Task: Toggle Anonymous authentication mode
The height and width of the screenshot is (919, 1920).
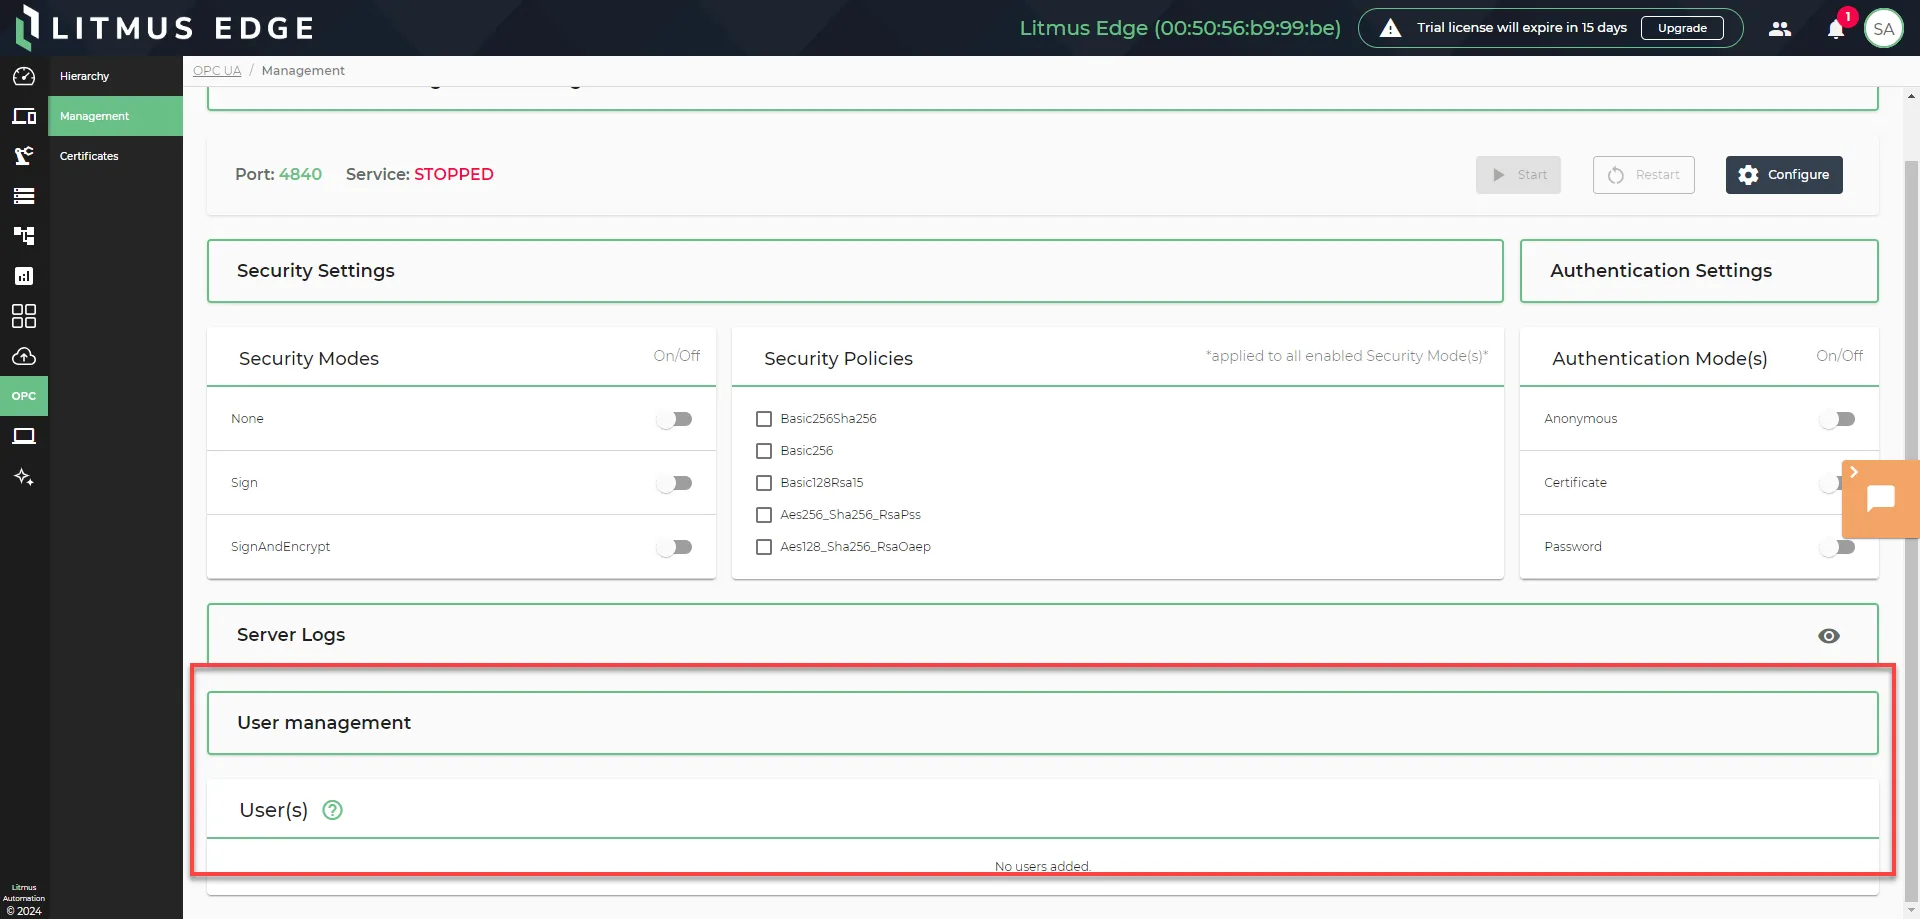Action: click(x=1838, y=419)
